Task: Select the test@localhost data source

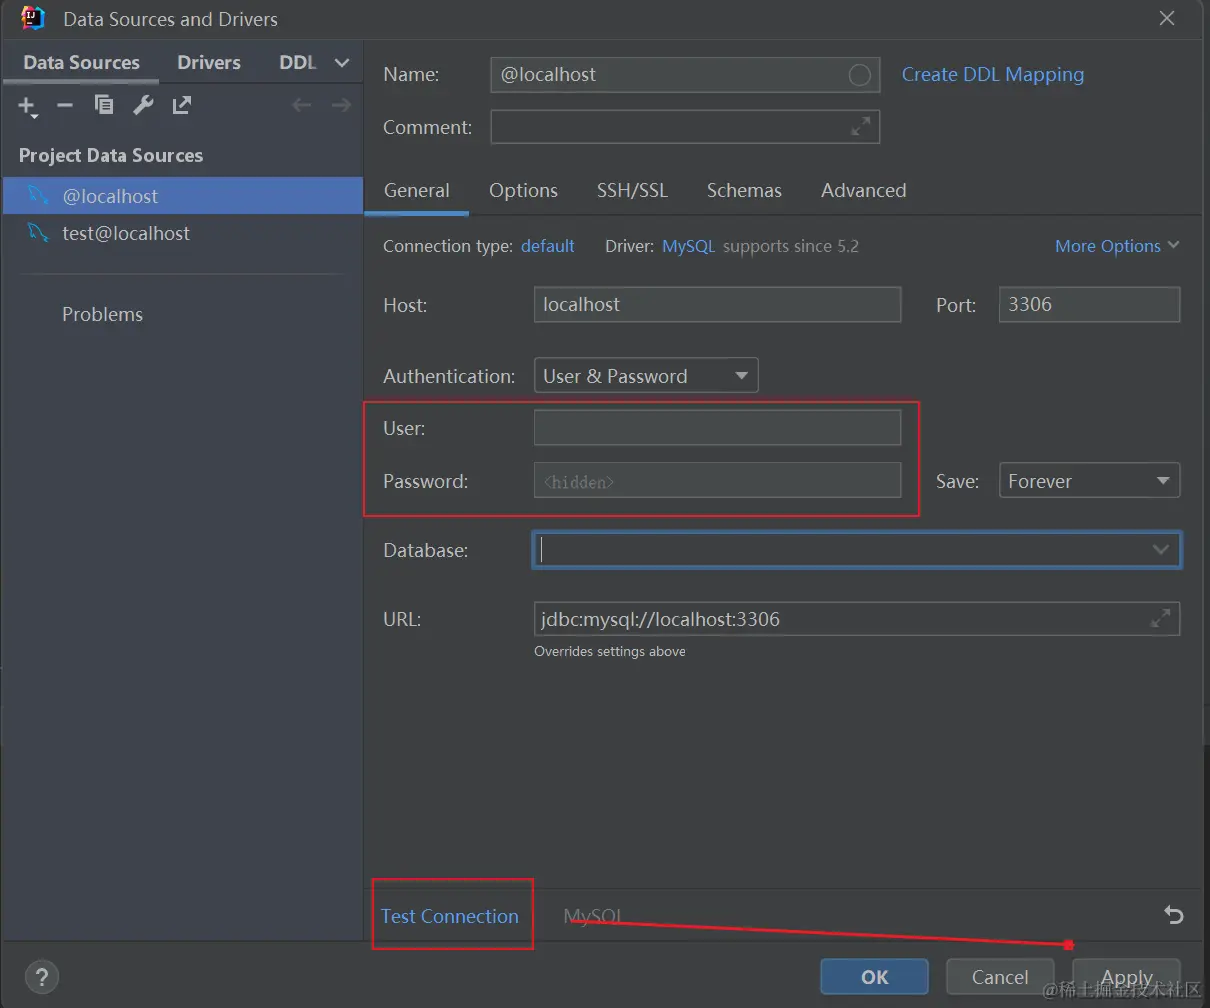Action: (182, 233)
